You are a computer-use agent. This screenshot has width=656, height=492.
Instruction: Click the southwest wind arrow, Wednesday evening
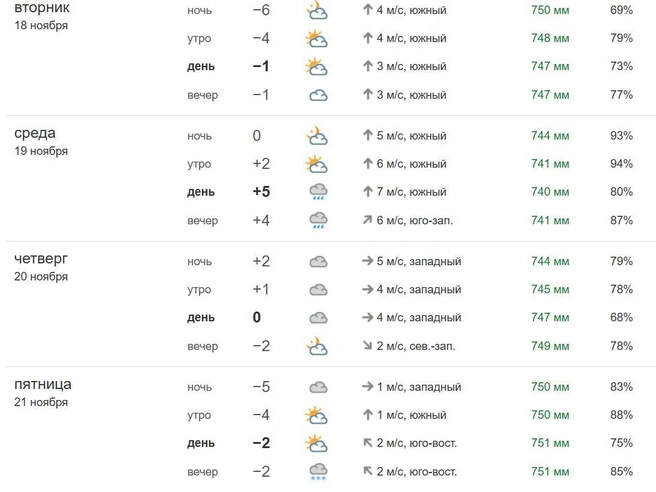[x=367, y=220]
